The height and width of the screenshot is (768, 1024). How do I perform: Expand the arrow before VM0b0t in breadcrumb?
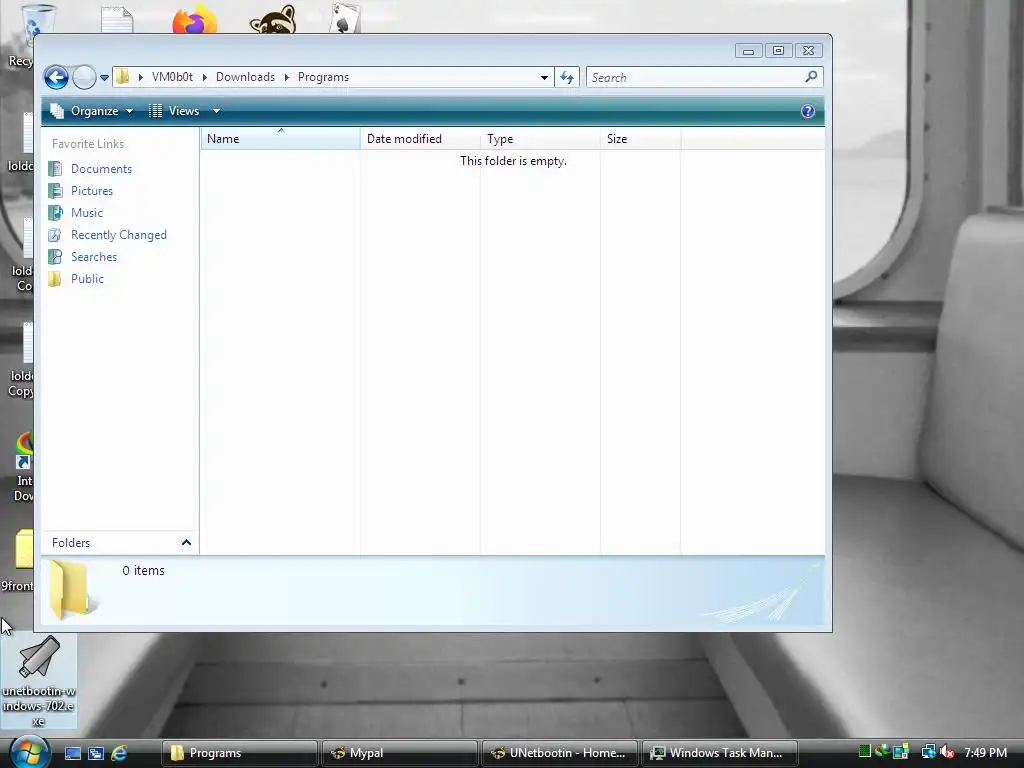click(140, 77)
